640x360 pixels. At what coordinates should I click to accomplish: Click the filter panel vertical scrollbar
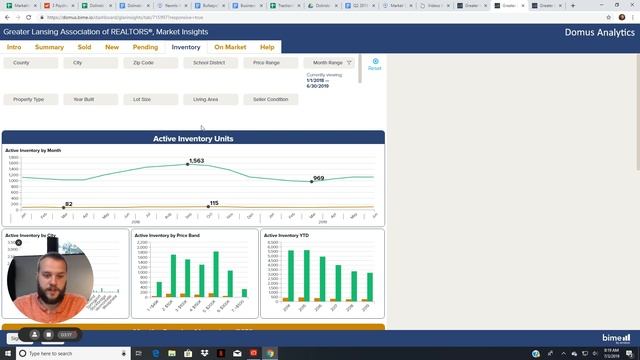click(360, 69)
